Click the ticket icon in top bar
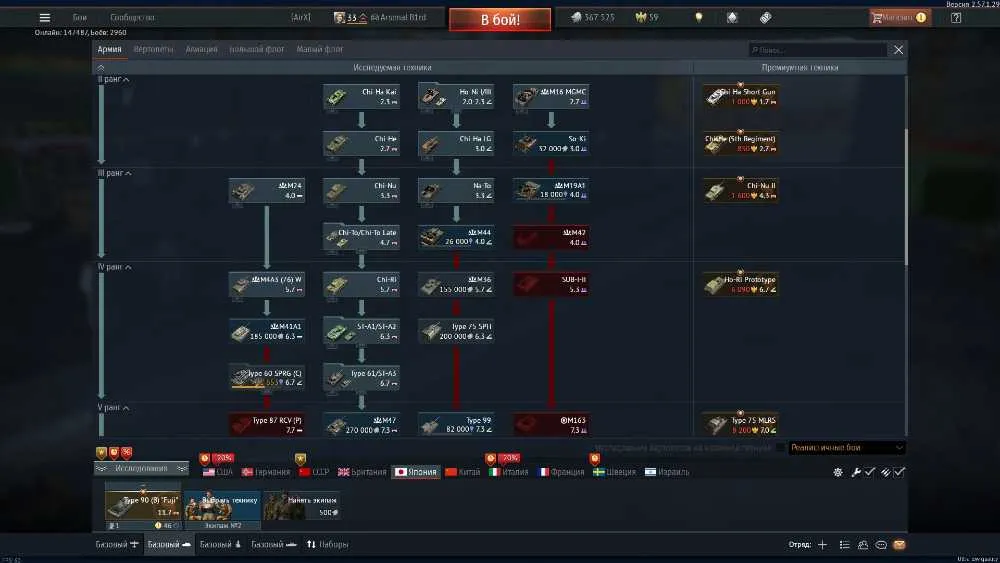 pos(765,18)
